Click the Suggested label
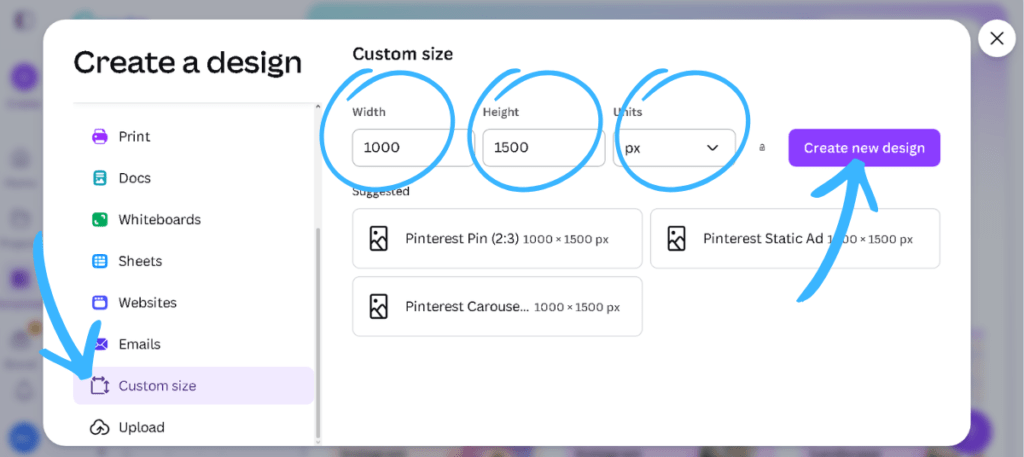 click(381, 191)
